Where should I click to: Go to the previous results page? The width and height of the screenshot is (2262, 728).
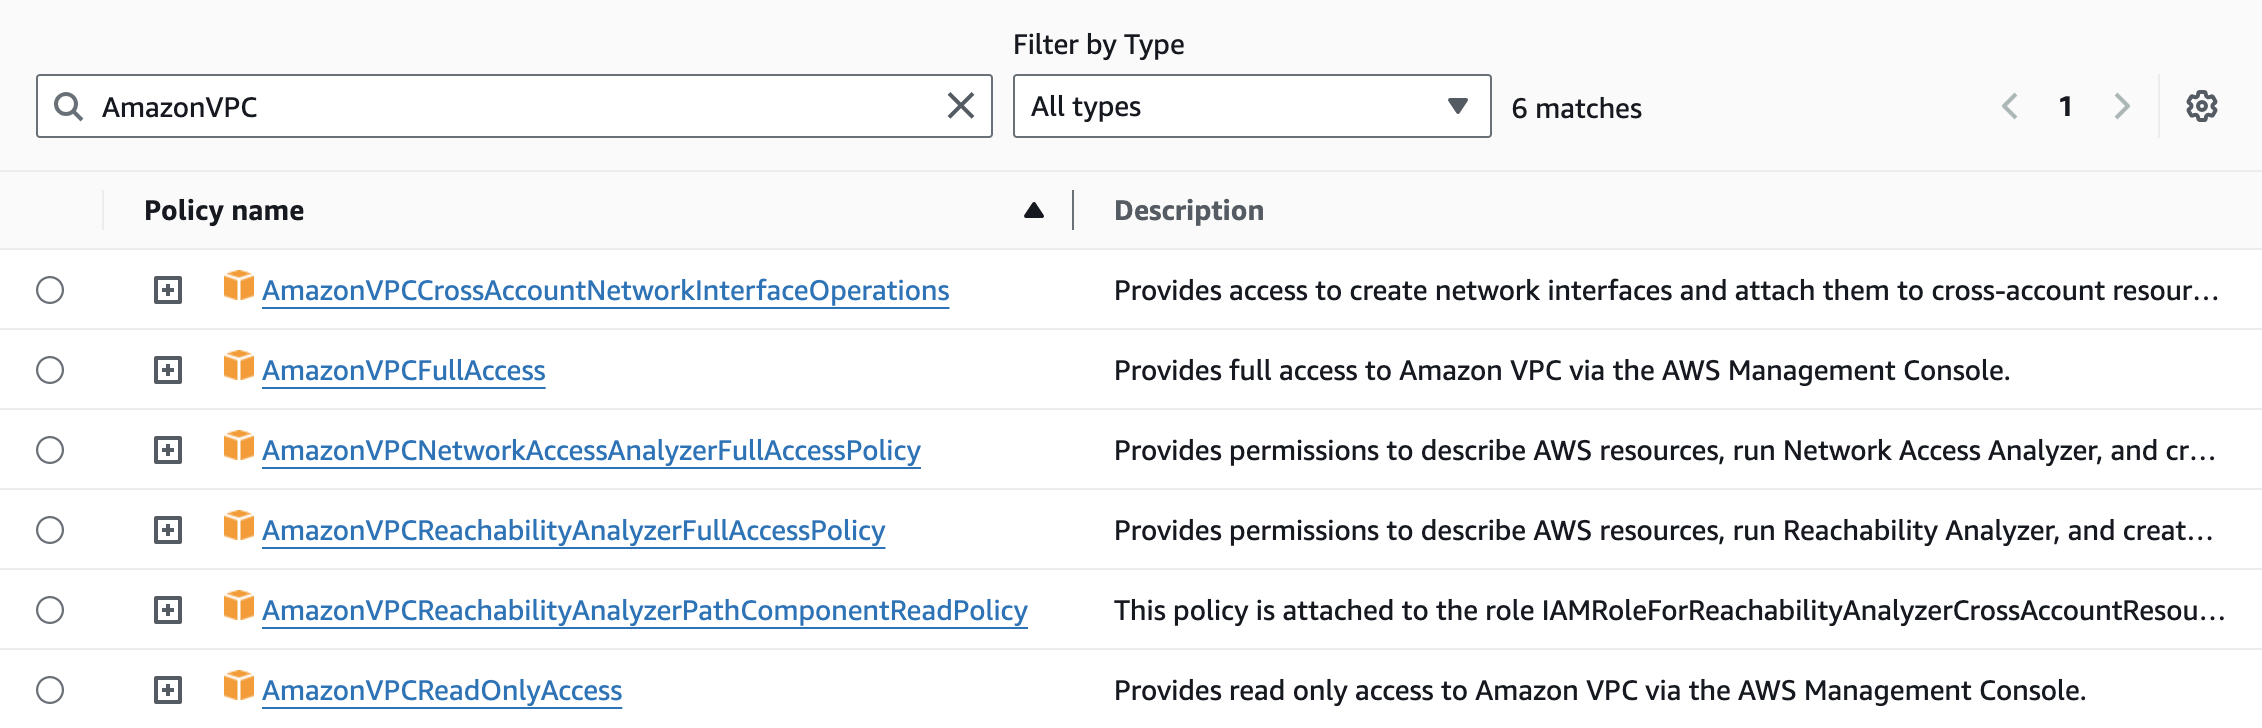coord(2010,106)
